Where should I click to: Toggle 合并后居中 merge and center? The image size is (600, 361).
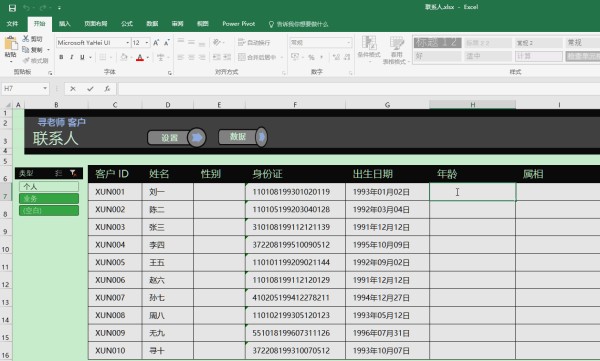(258, 57)
